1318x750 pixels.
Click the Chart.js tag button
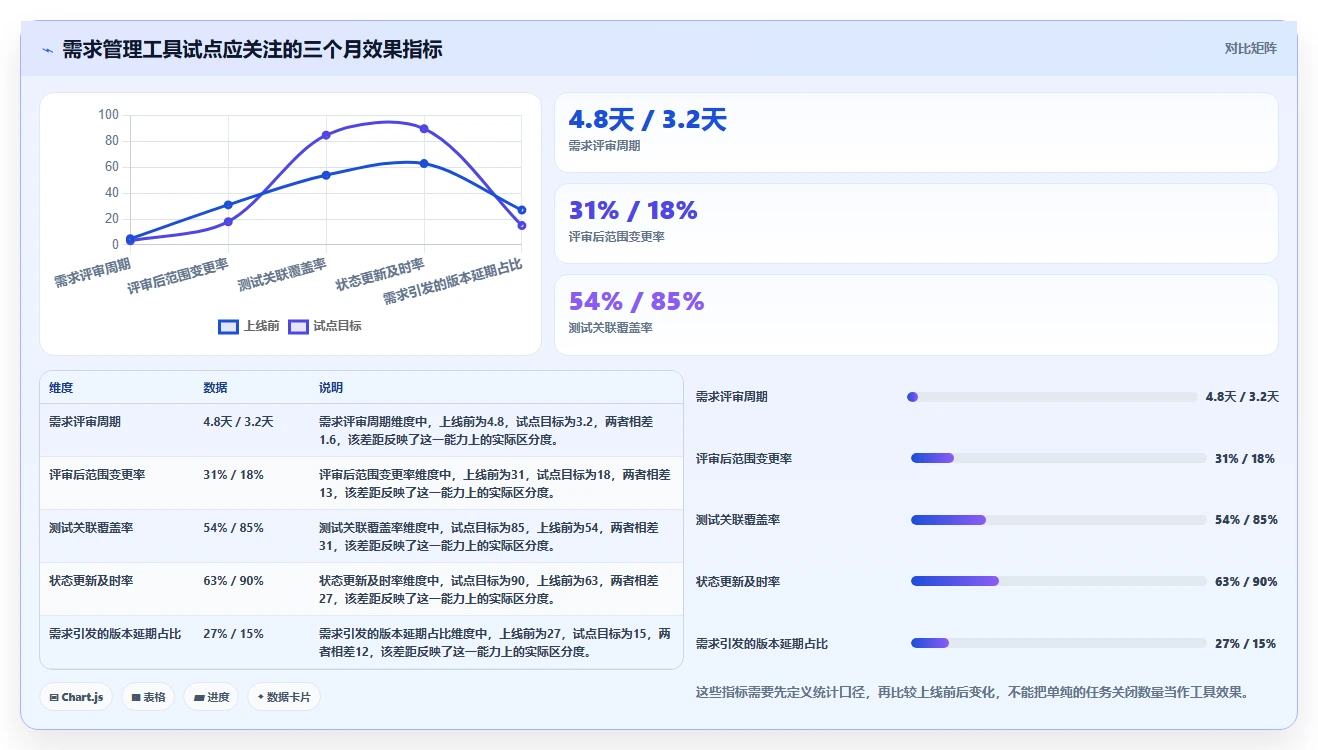click(76, 697)
